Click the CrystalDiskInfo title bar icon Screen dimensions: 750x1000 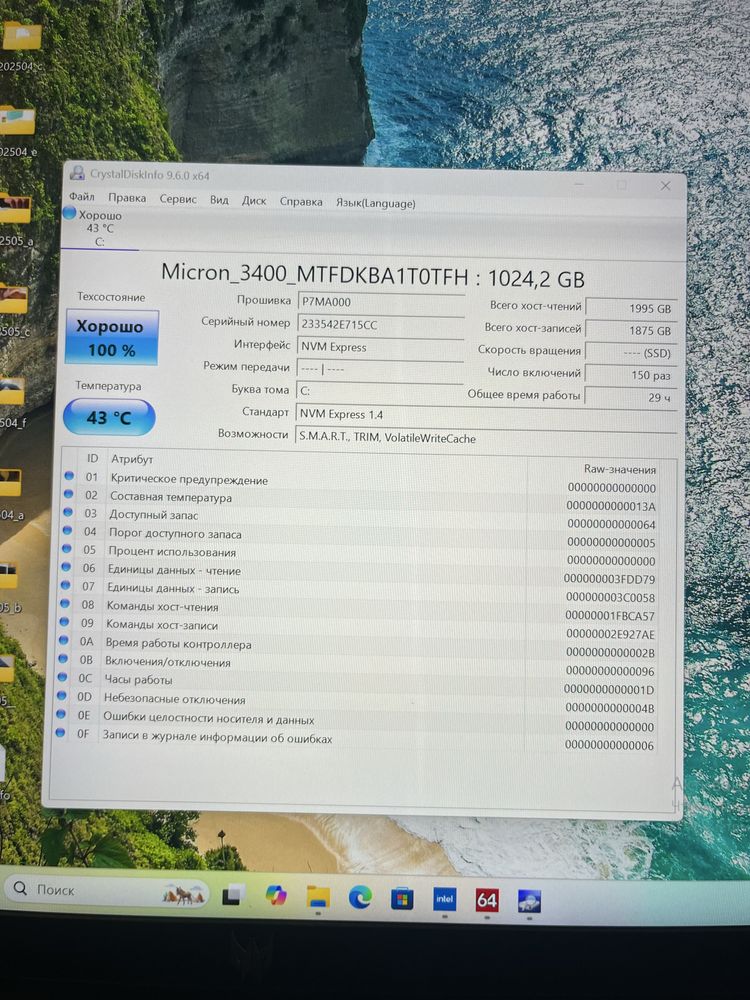pyautogui.click(x=78, y=173)
